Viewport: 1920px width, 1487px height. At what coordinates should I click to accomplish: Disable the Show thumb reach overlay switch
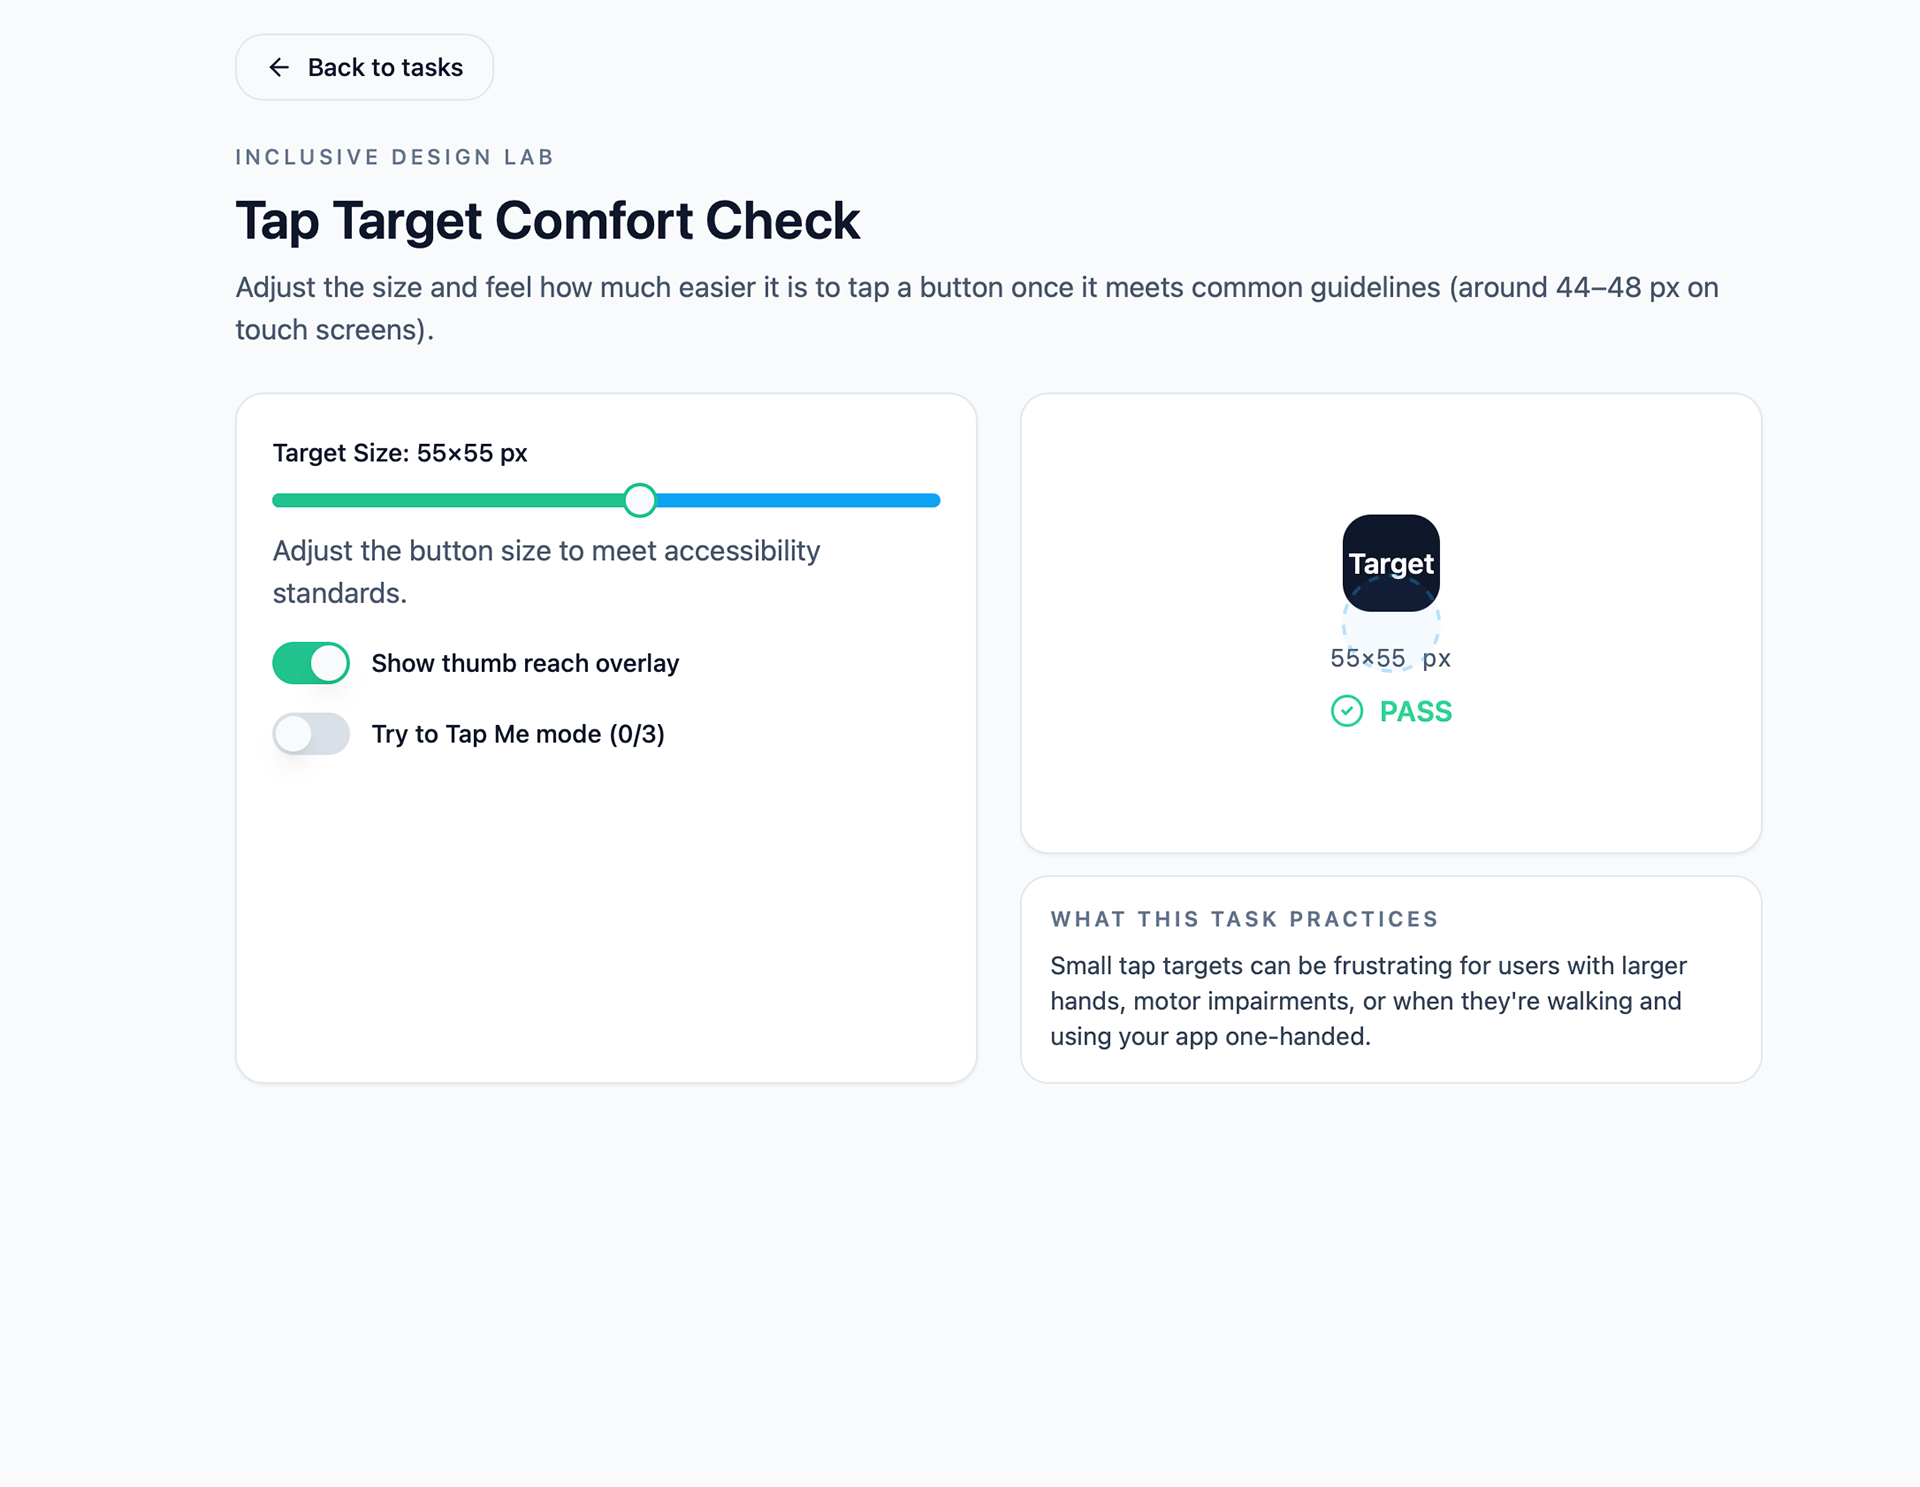[x=311, y=663]
